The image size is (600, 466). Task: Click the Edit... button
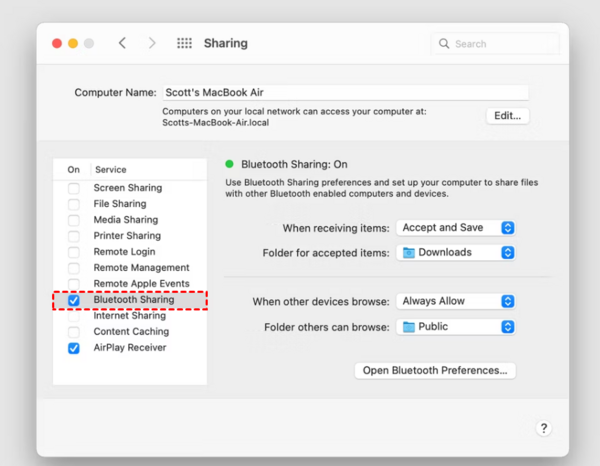(507, 116)
